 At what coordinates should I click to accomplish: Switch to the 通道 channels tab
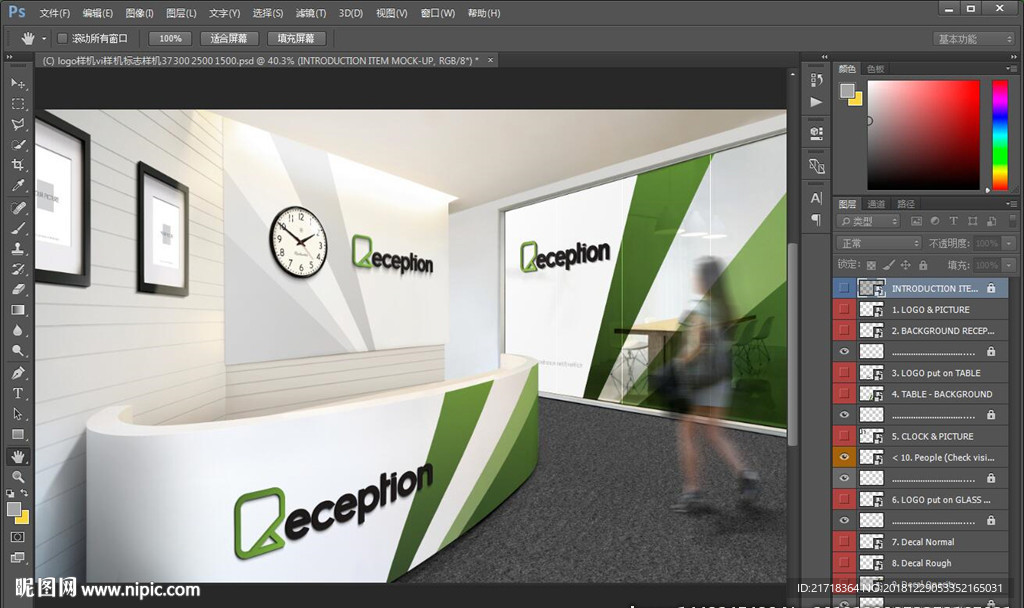tap(876, 204)
